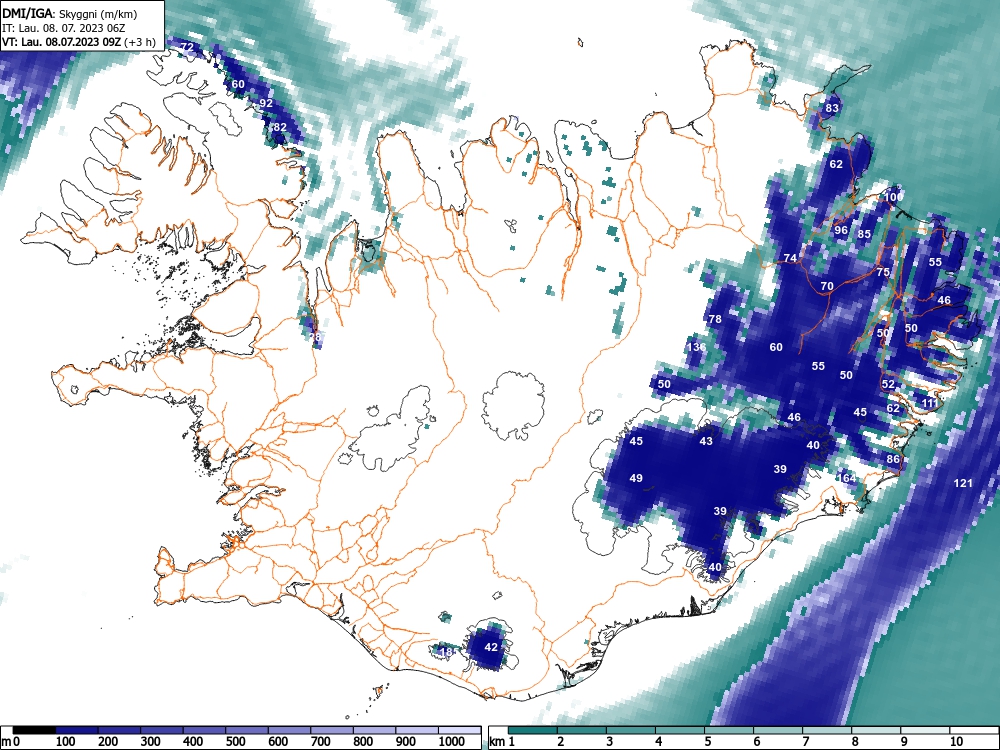The height and width of the screenshot is (750, 1000).
Task: Click the pale lavender 900–1000 m legend swatch
Action: (x=416, y=730)
